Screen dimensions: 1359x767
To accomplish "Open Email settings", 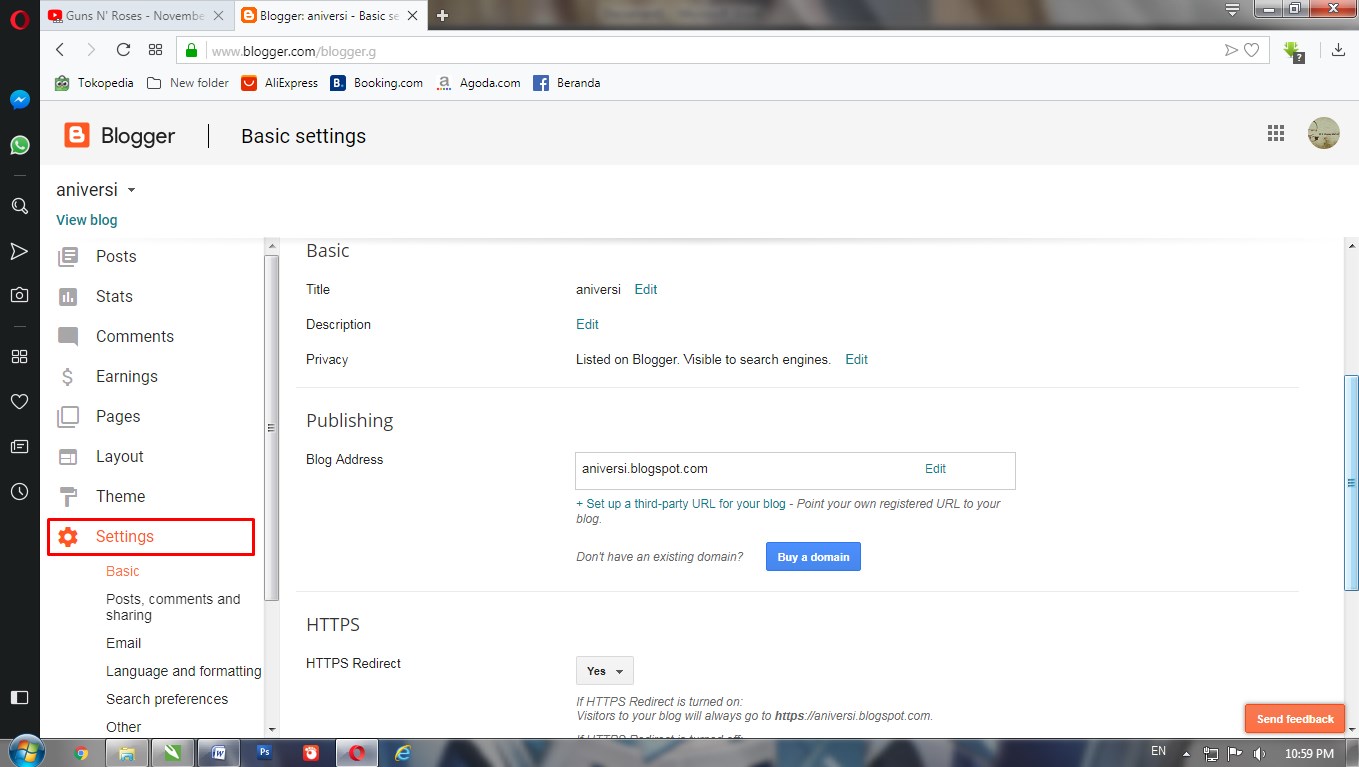I will pyautogui.click(x=124, y=643).
